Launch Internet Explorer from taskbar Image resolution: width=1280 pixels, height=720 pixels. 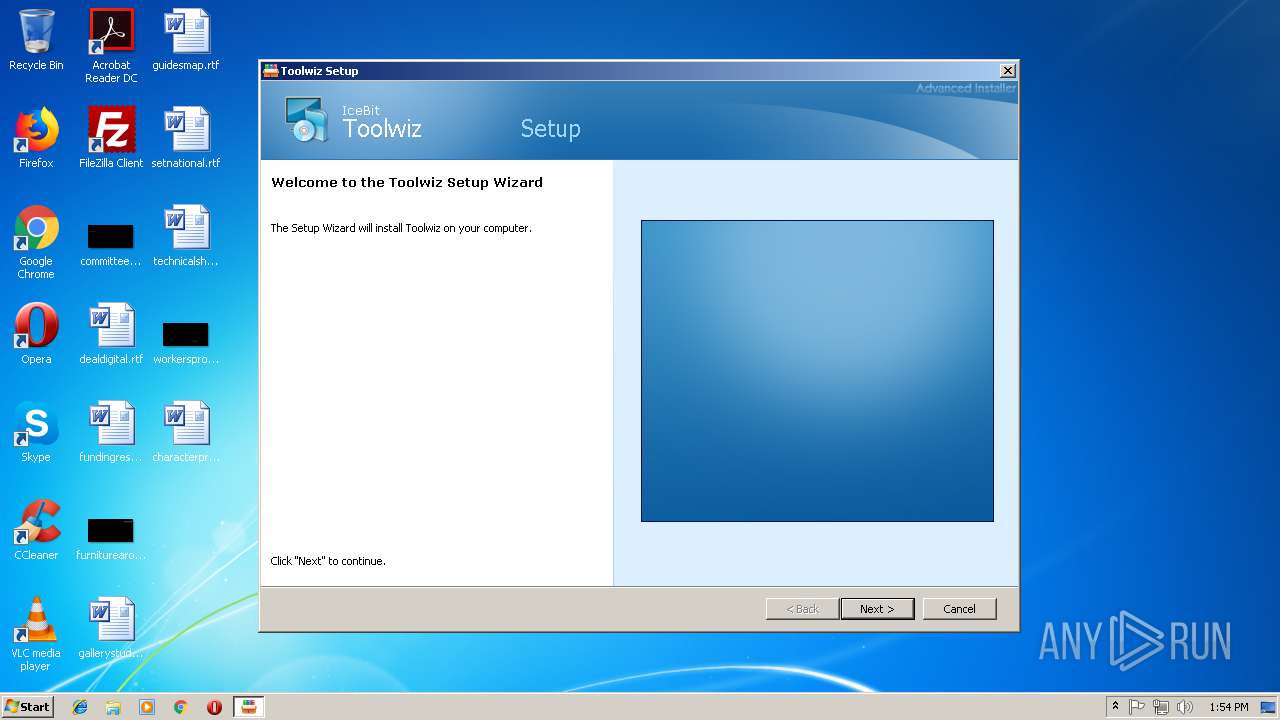click(x=80, y=707)
